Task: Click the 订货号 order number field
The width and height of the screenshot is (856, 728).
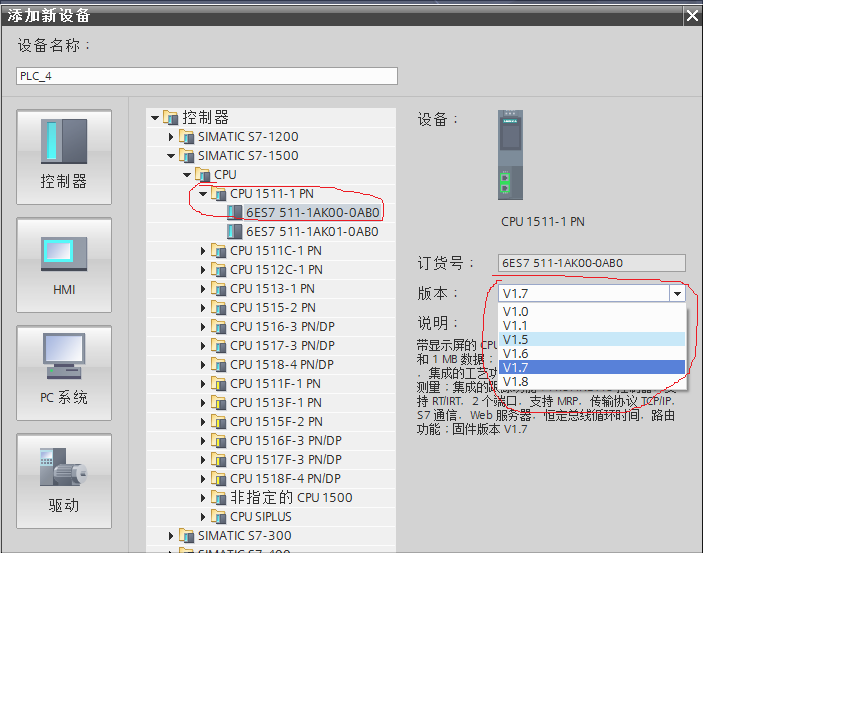Action: (x=592, y=263)
